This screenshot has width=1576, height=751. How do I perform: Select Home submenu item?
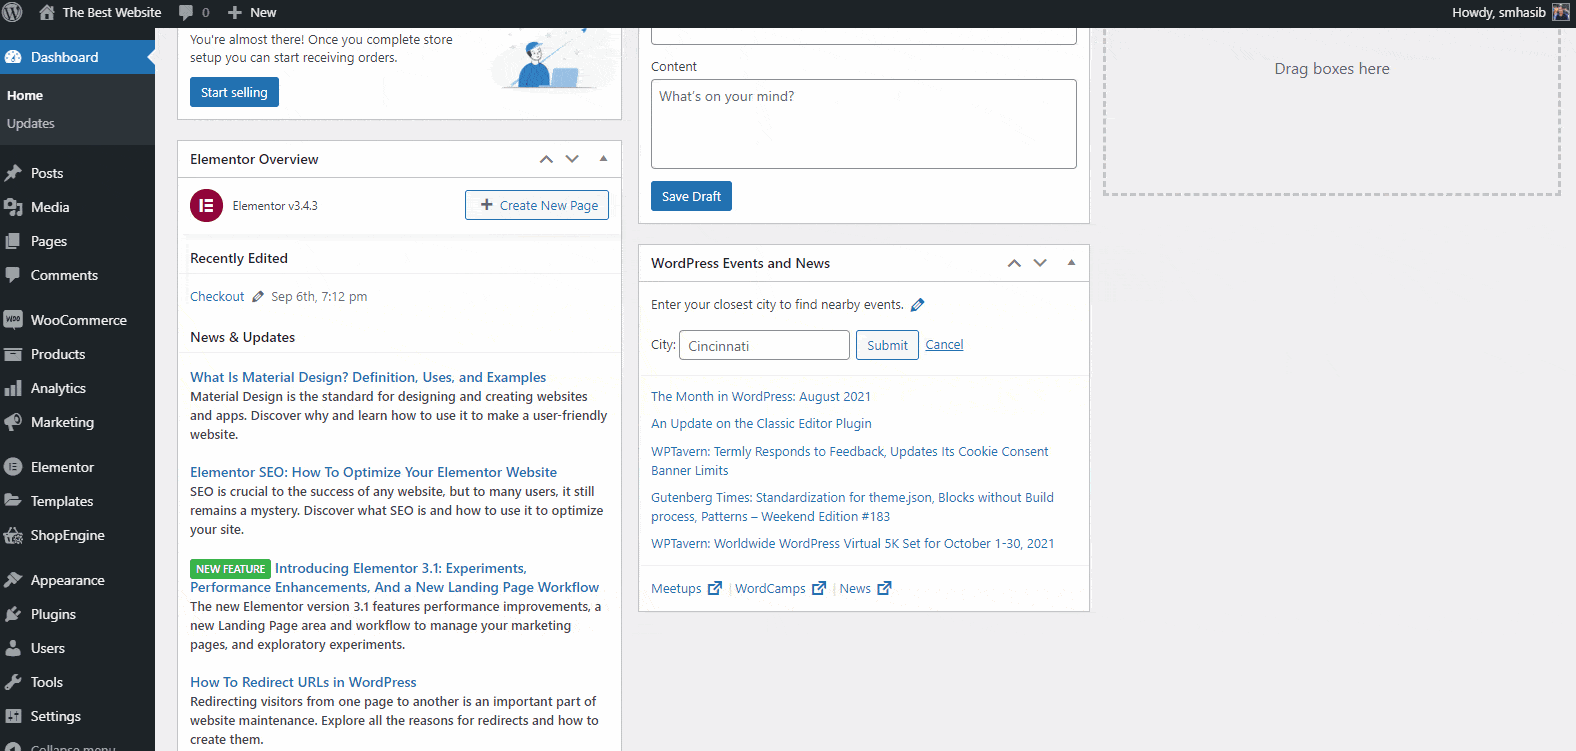(x=25, y=96)
